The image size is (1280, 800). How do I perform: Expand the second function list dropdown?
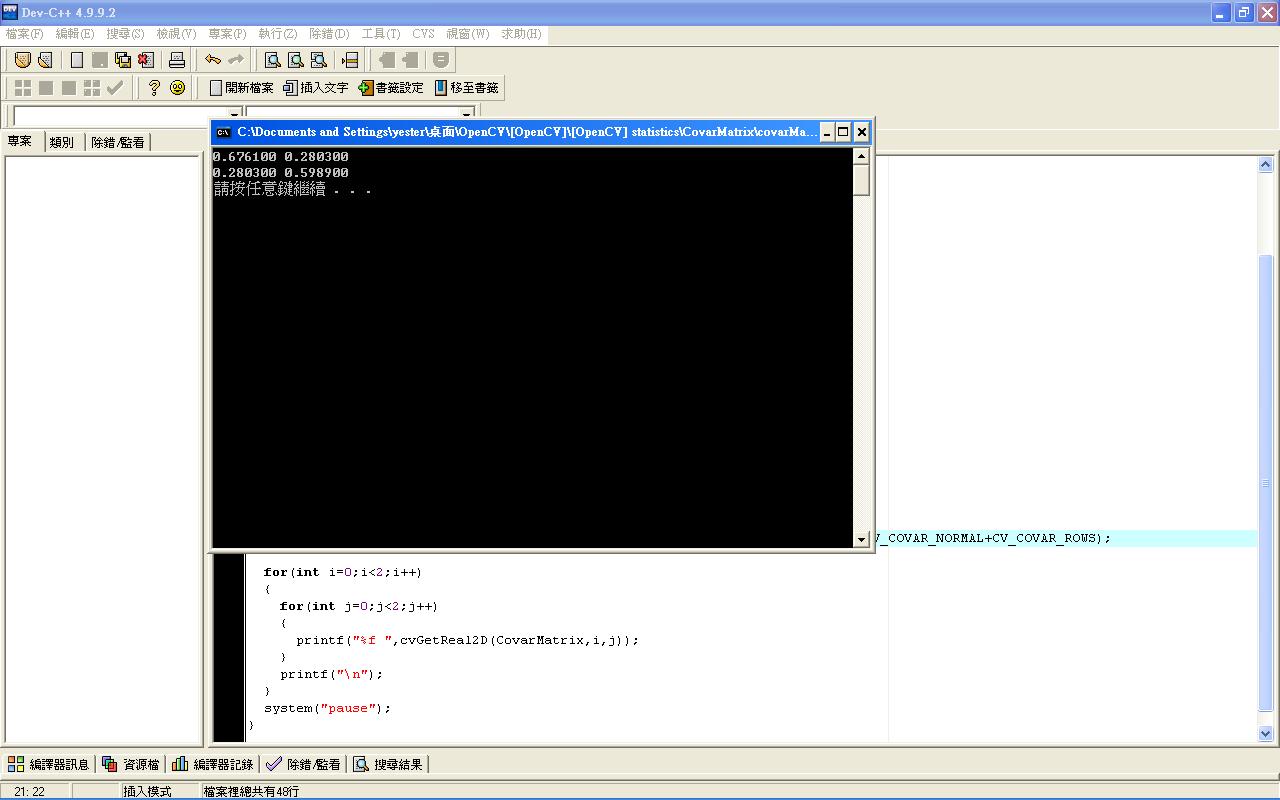(466, 115)
